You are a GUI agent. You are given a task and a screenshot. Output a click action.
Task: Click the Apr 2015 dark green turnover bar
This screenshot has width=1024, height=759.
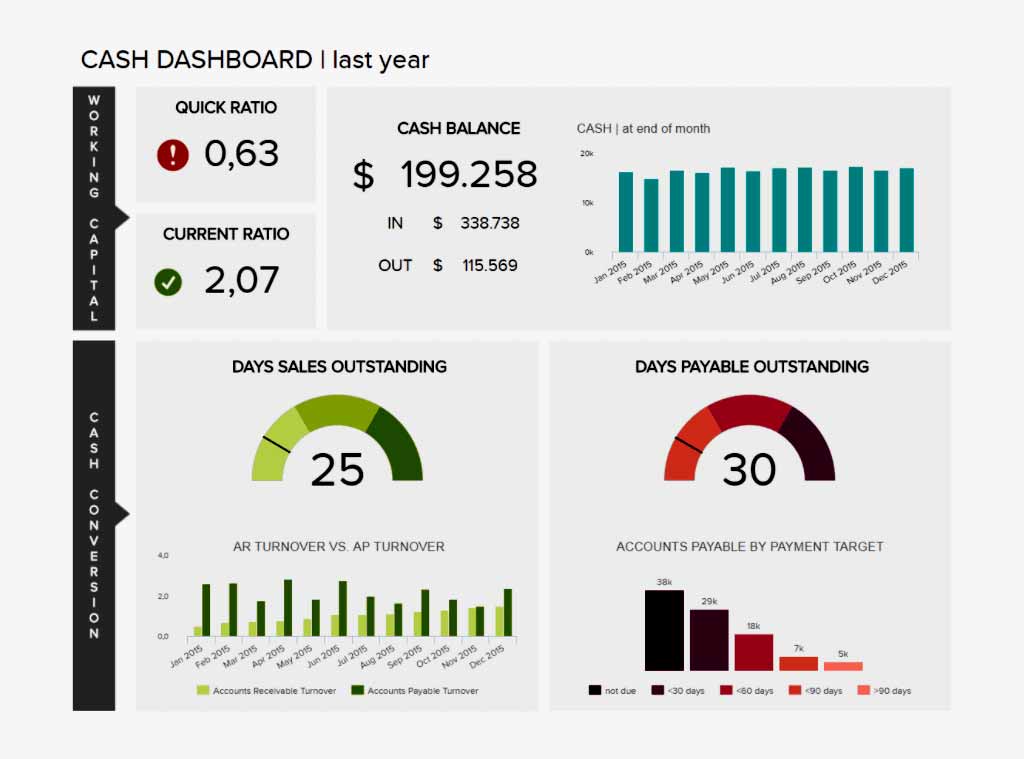click(288, 607)
